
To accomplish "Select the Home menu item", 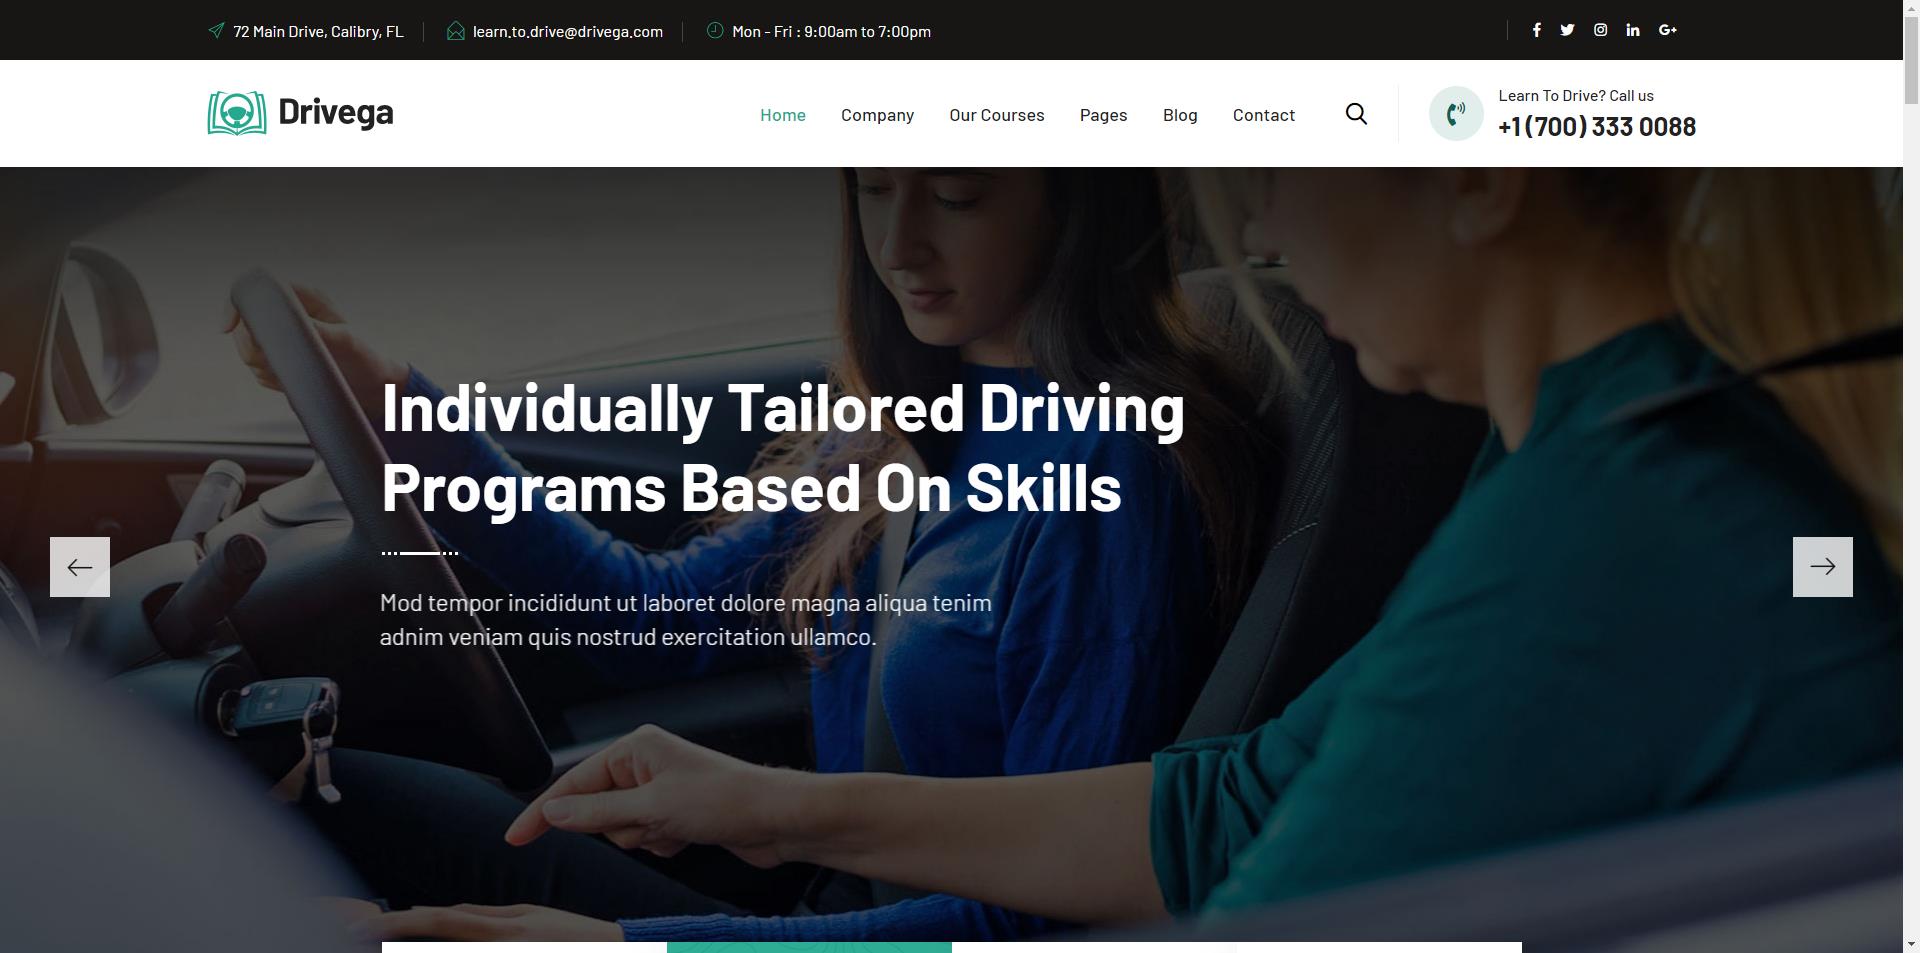I will pyautogui.click(x=783, y=115).
